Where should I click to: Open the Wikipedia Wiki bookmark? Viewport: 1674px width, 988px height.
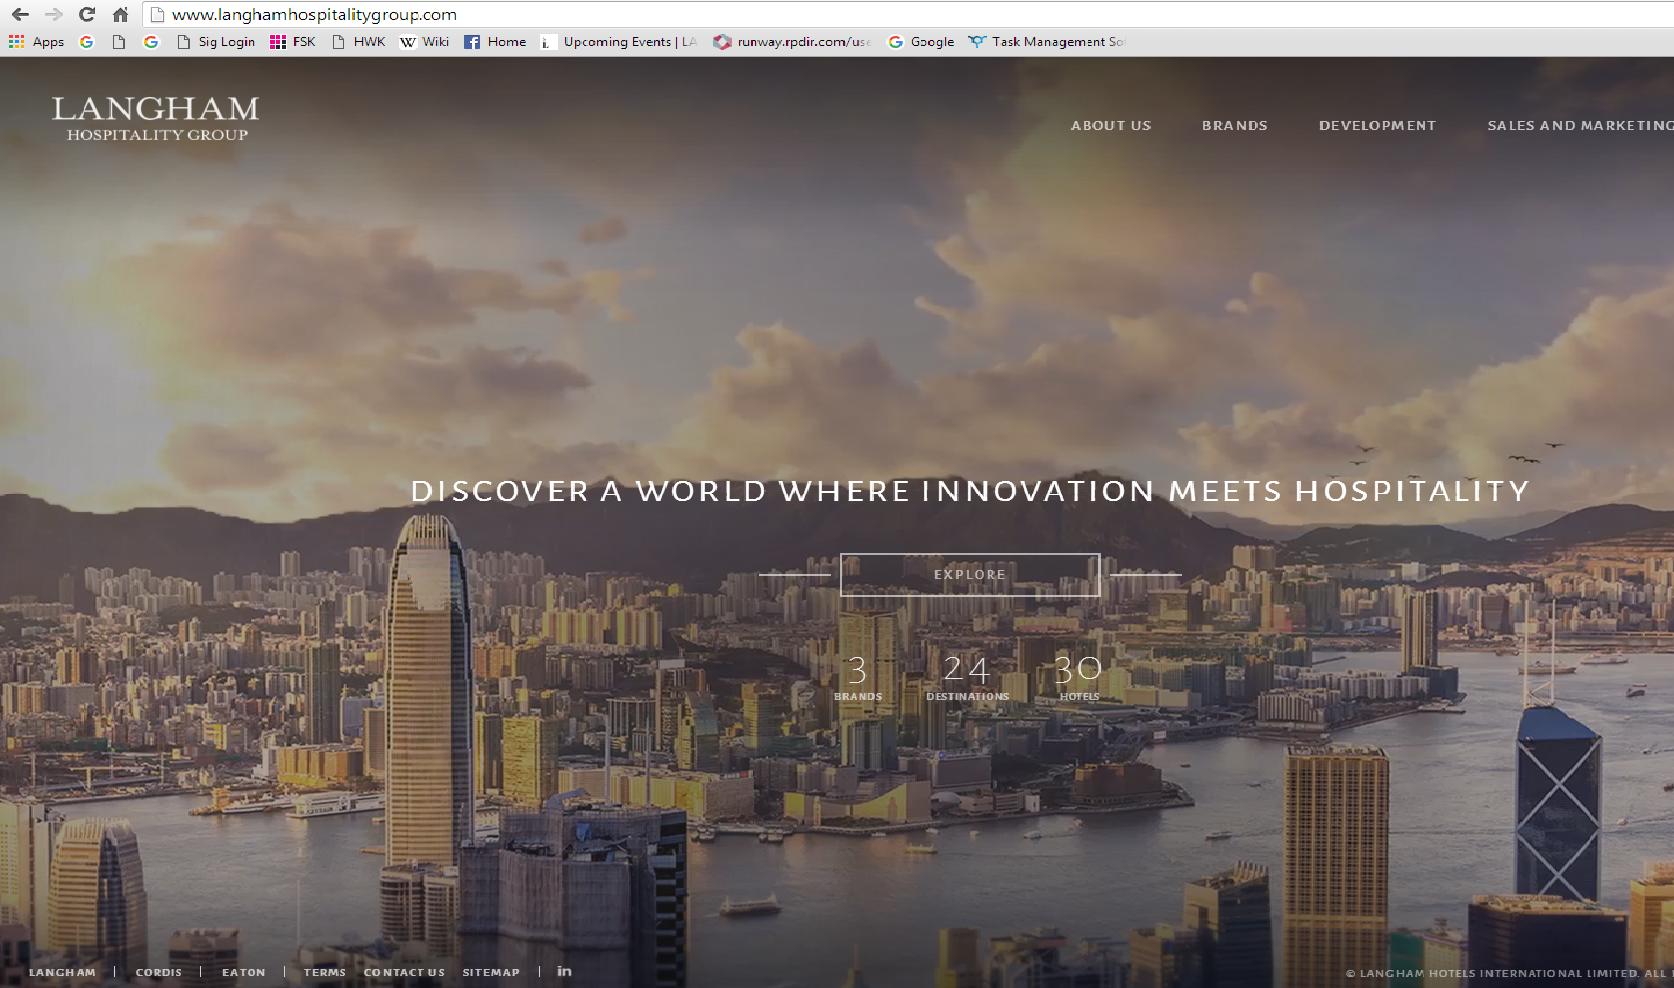pyautogui.click(x=425, y=42)
